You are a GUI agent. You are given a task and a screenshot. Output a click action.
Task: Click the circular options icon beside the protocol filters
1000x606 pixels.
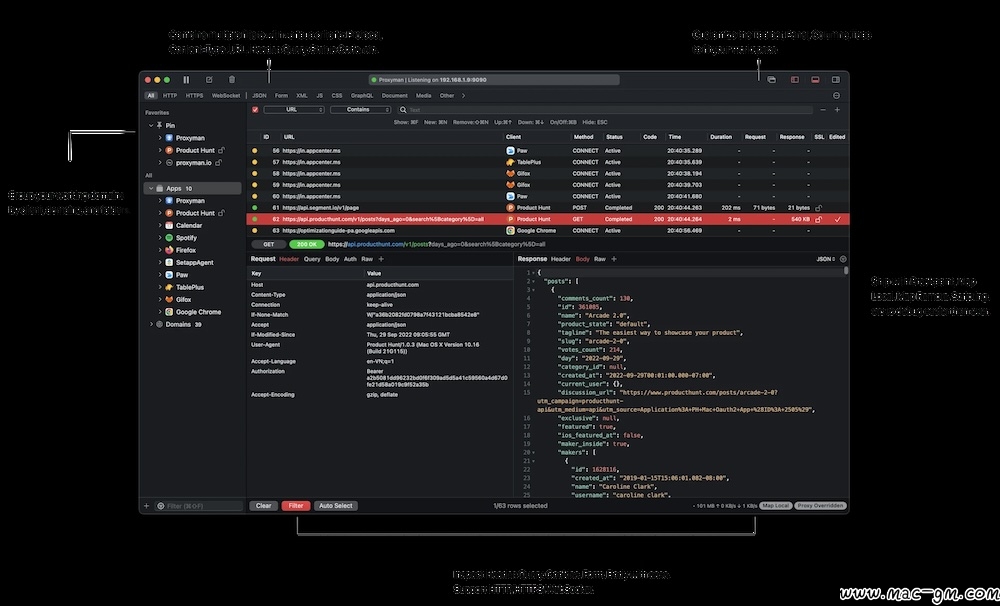pos(836,96)
